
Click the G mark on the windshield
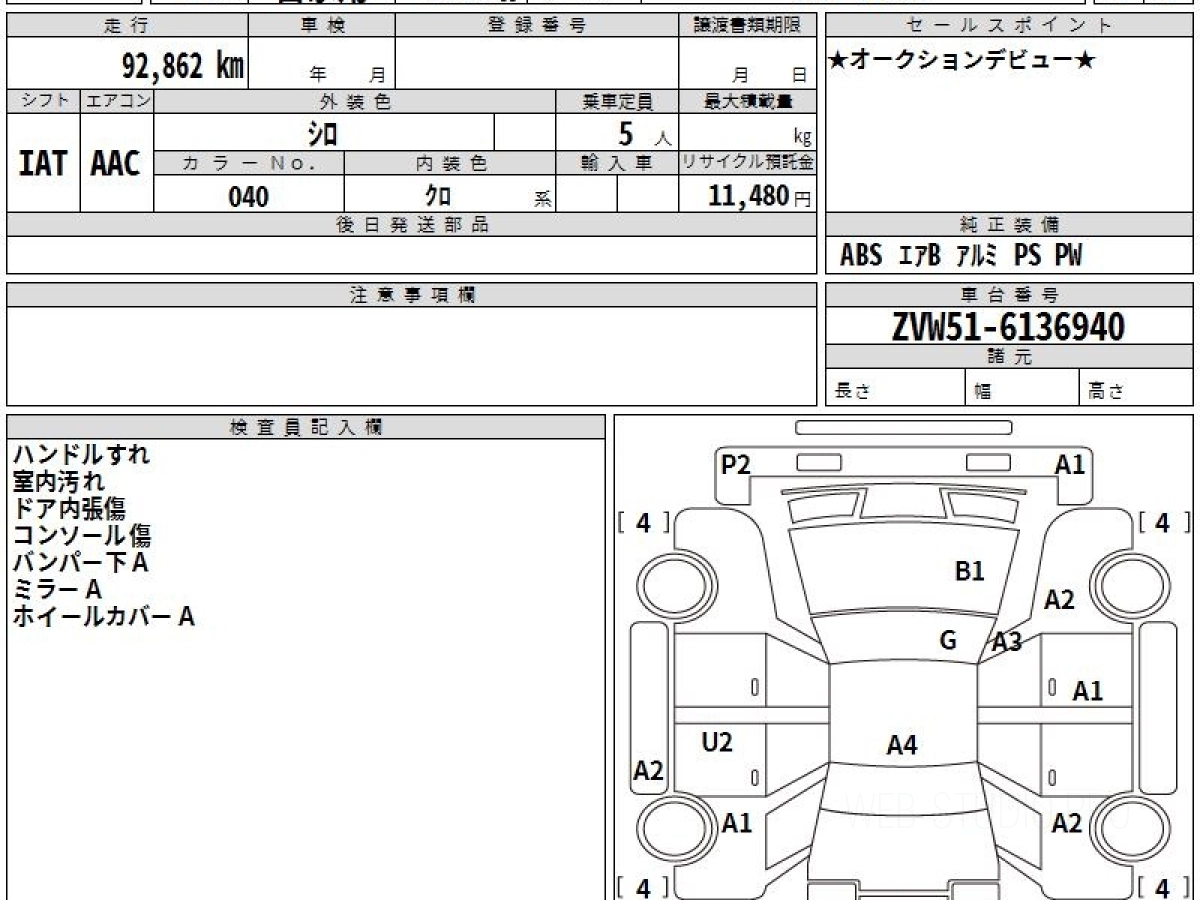tap(949, 640)
